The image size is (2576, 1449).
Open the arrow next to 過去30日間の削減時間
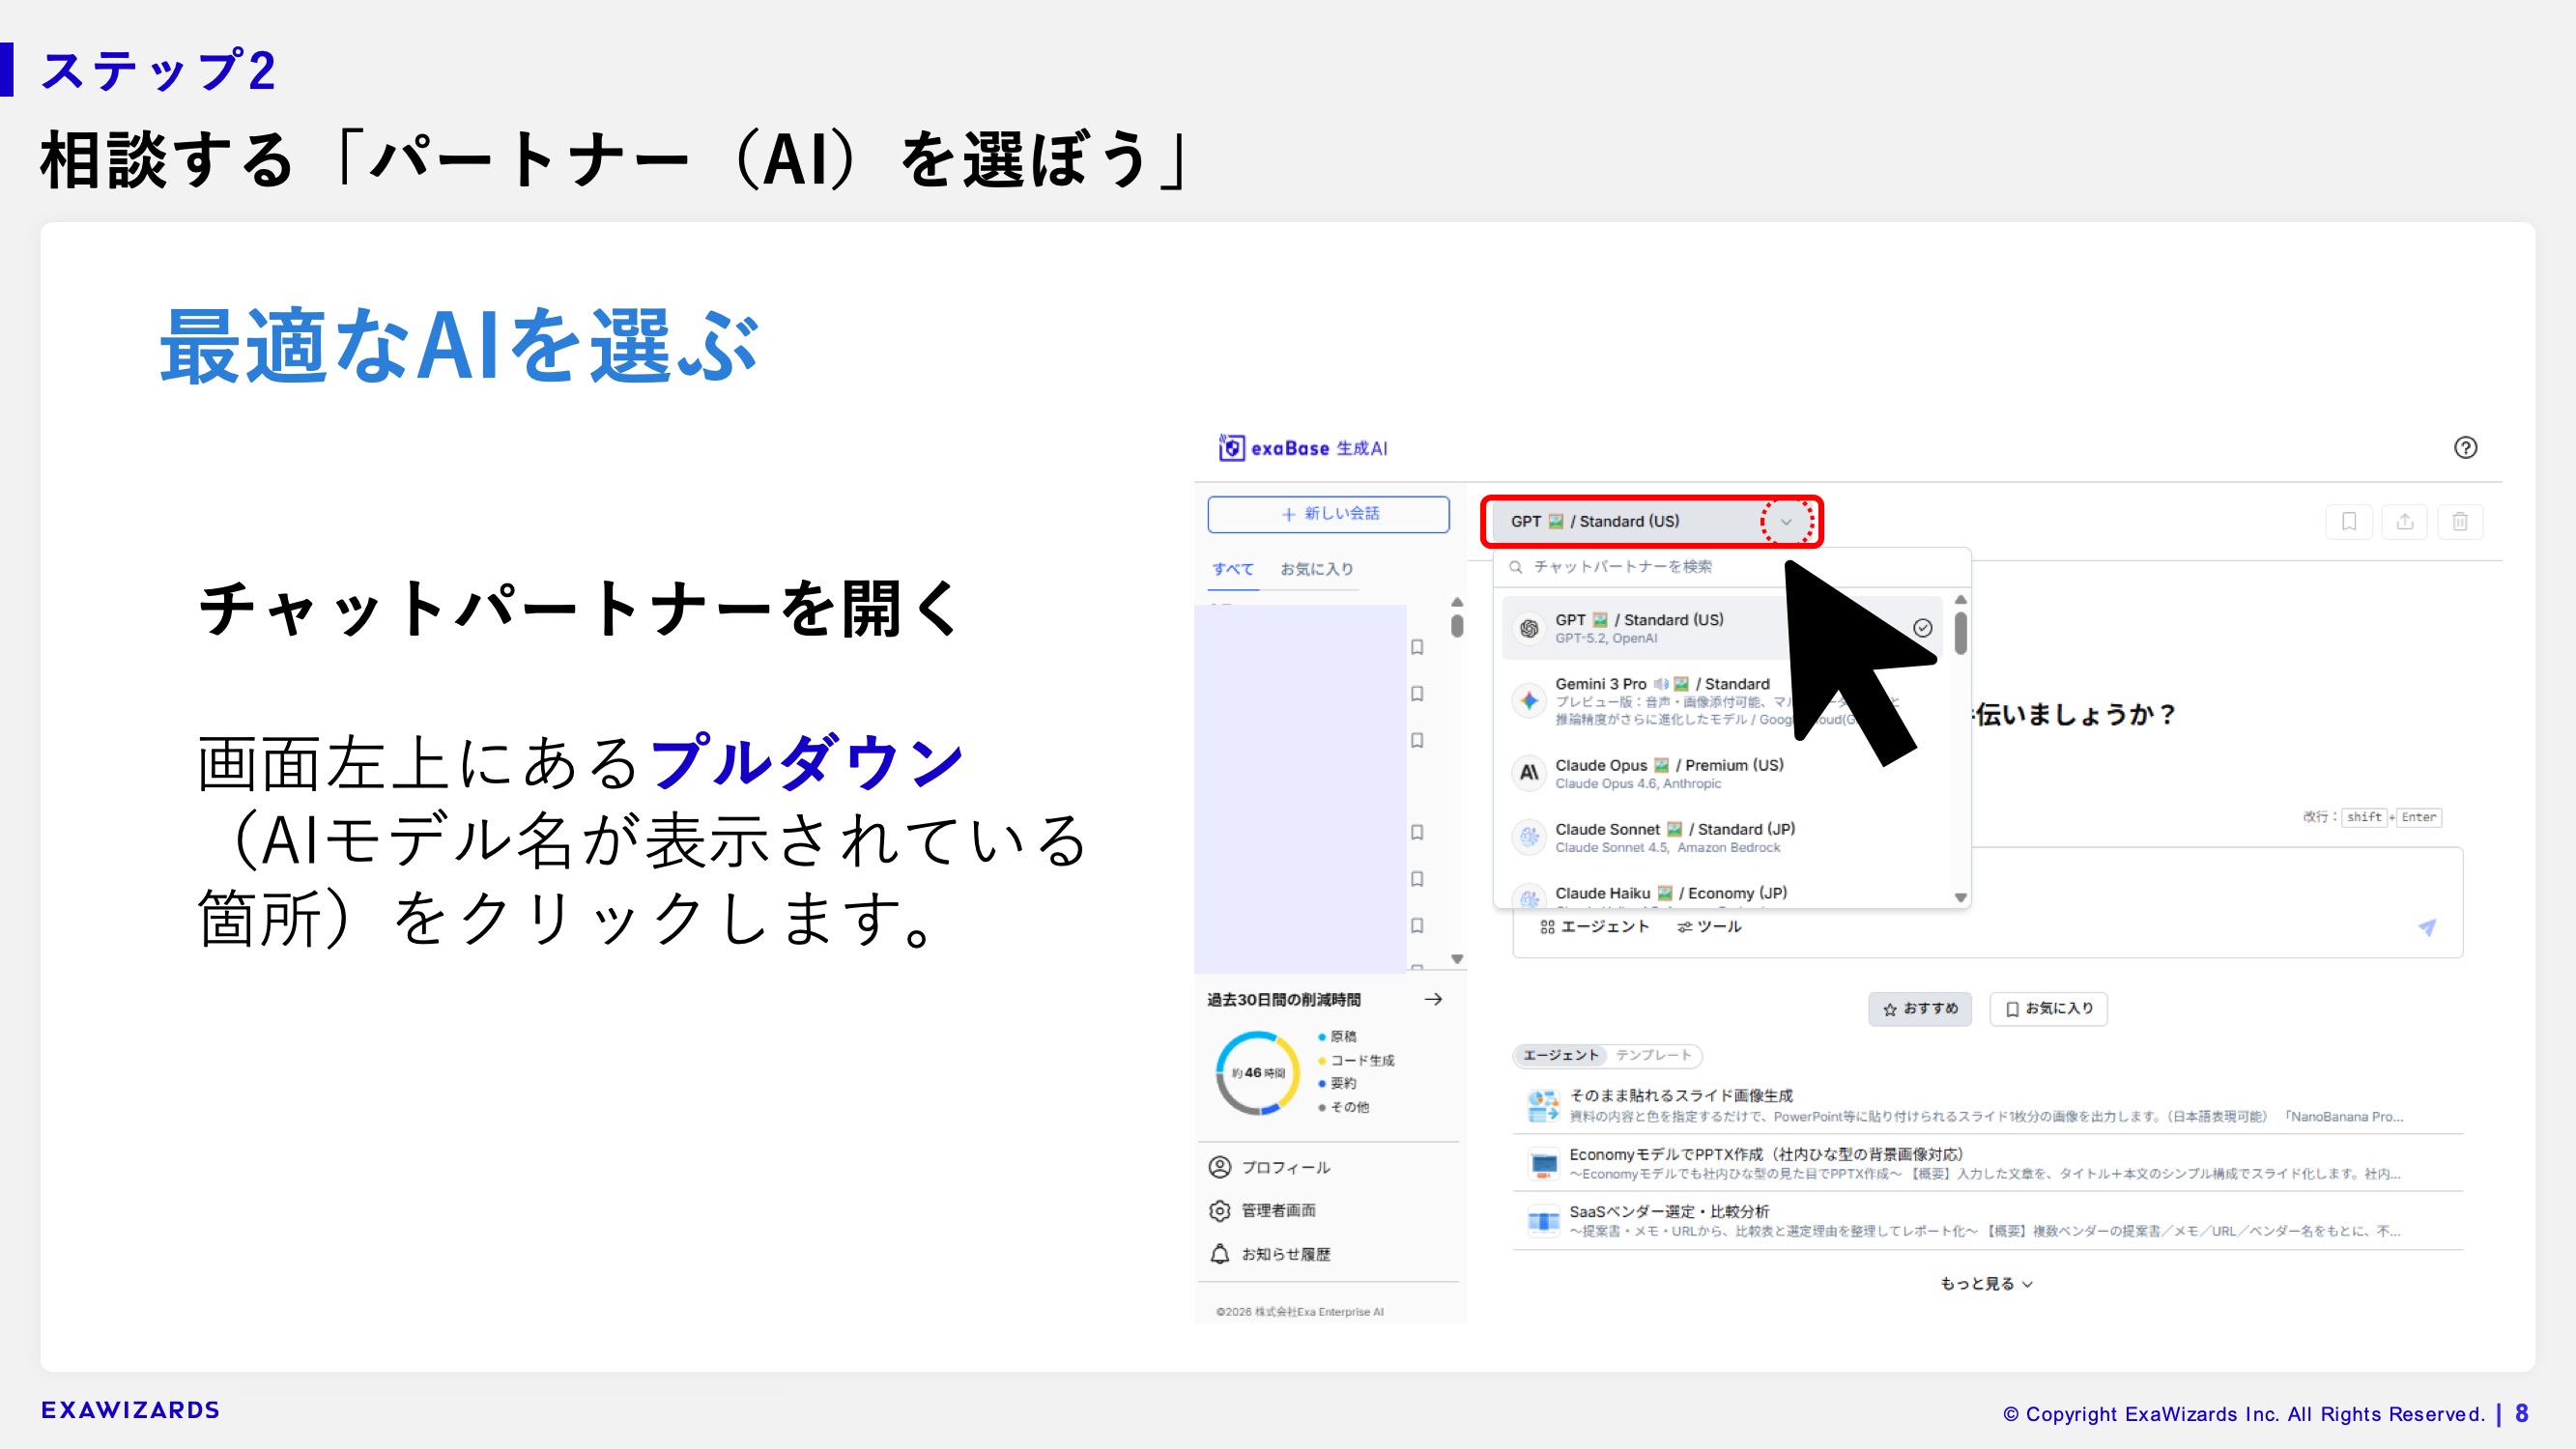[x=1433, y=999]
